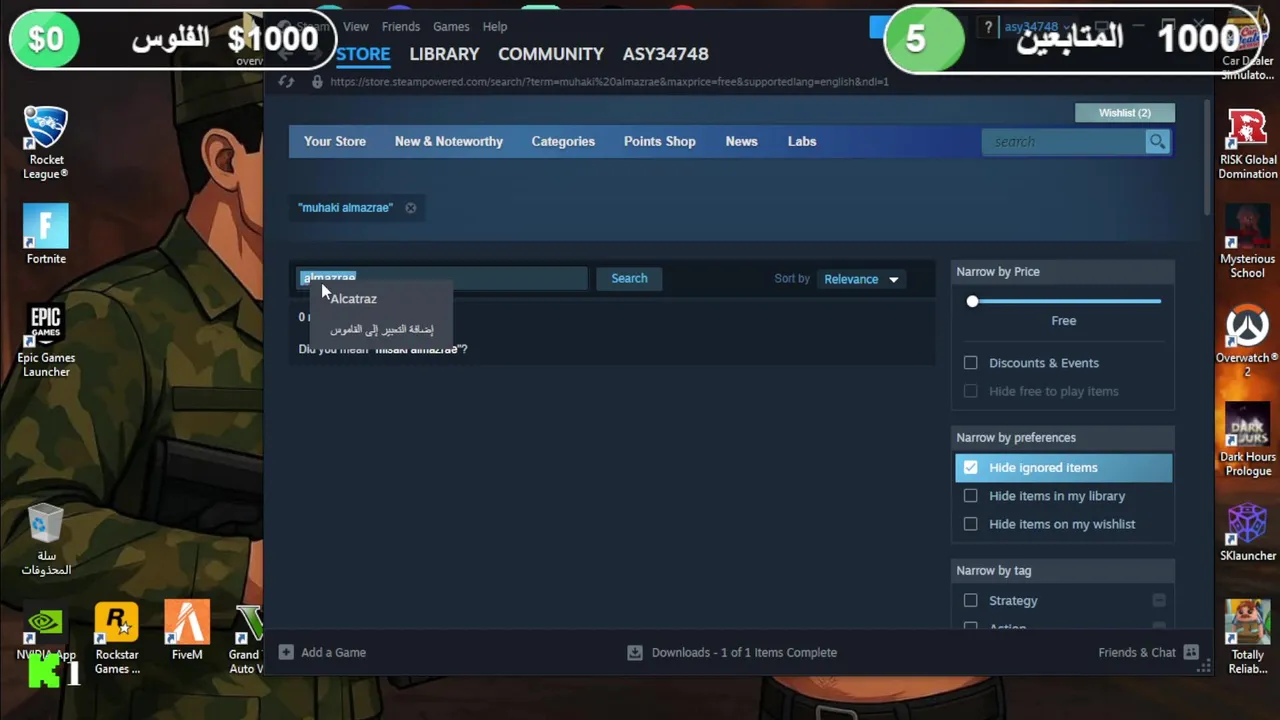Expand New & Noteworthy menu
The width and height of the screenshot is (1280, 720).
(x=448, y=142)
